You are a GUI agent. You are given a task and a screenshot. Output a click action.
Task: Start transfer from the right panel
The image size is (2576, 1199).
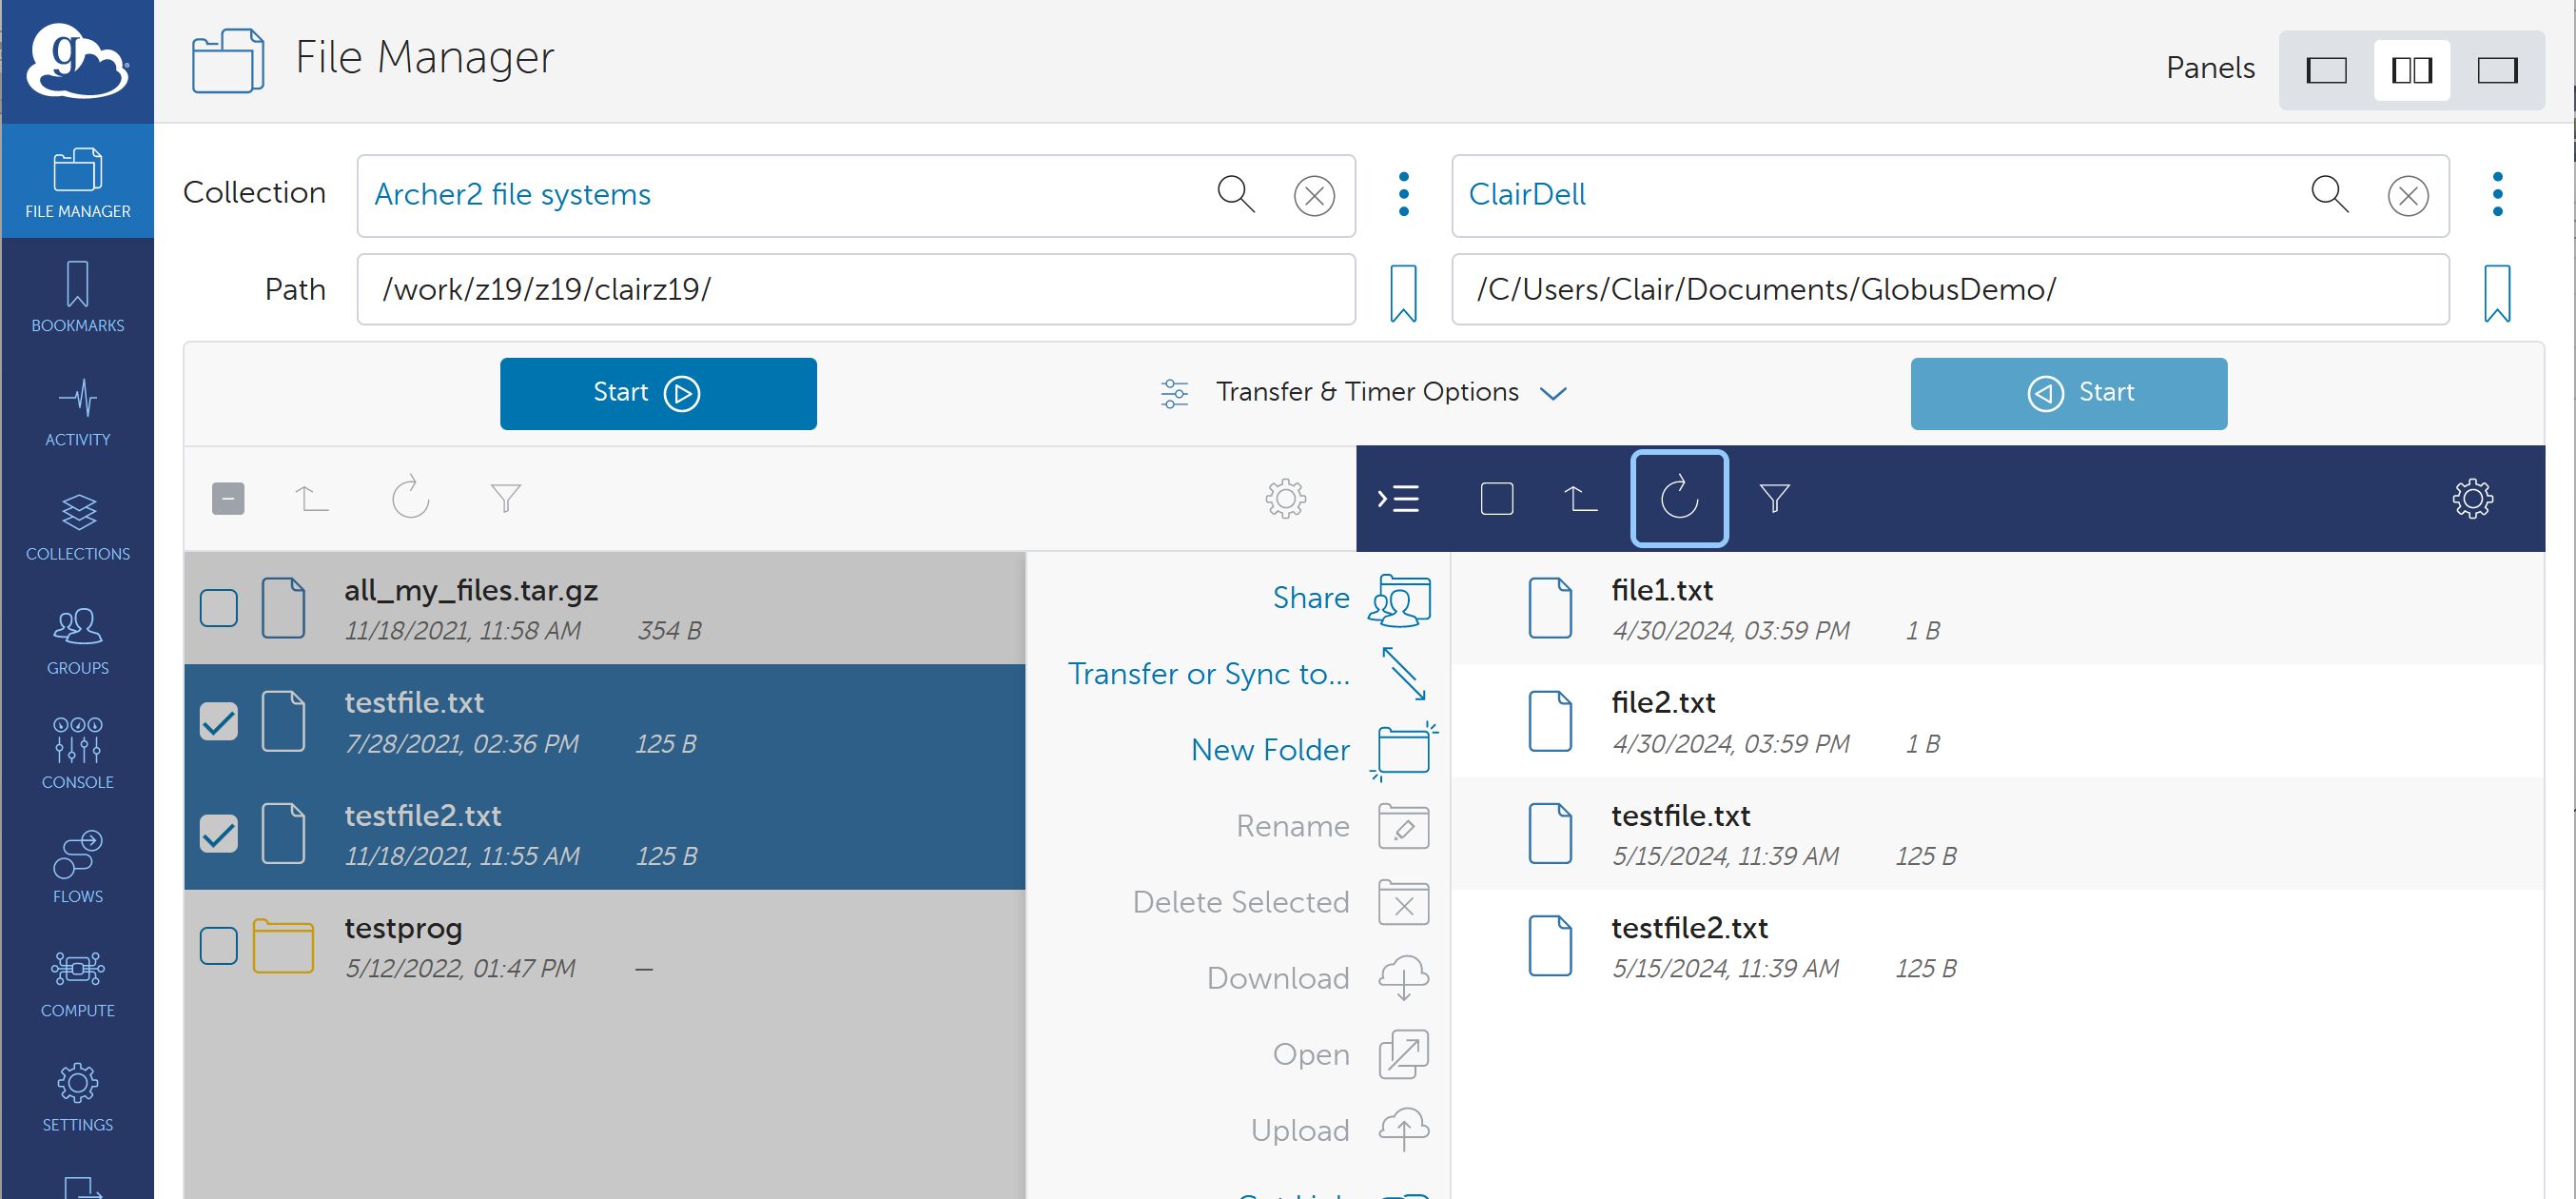(2068, 393)
